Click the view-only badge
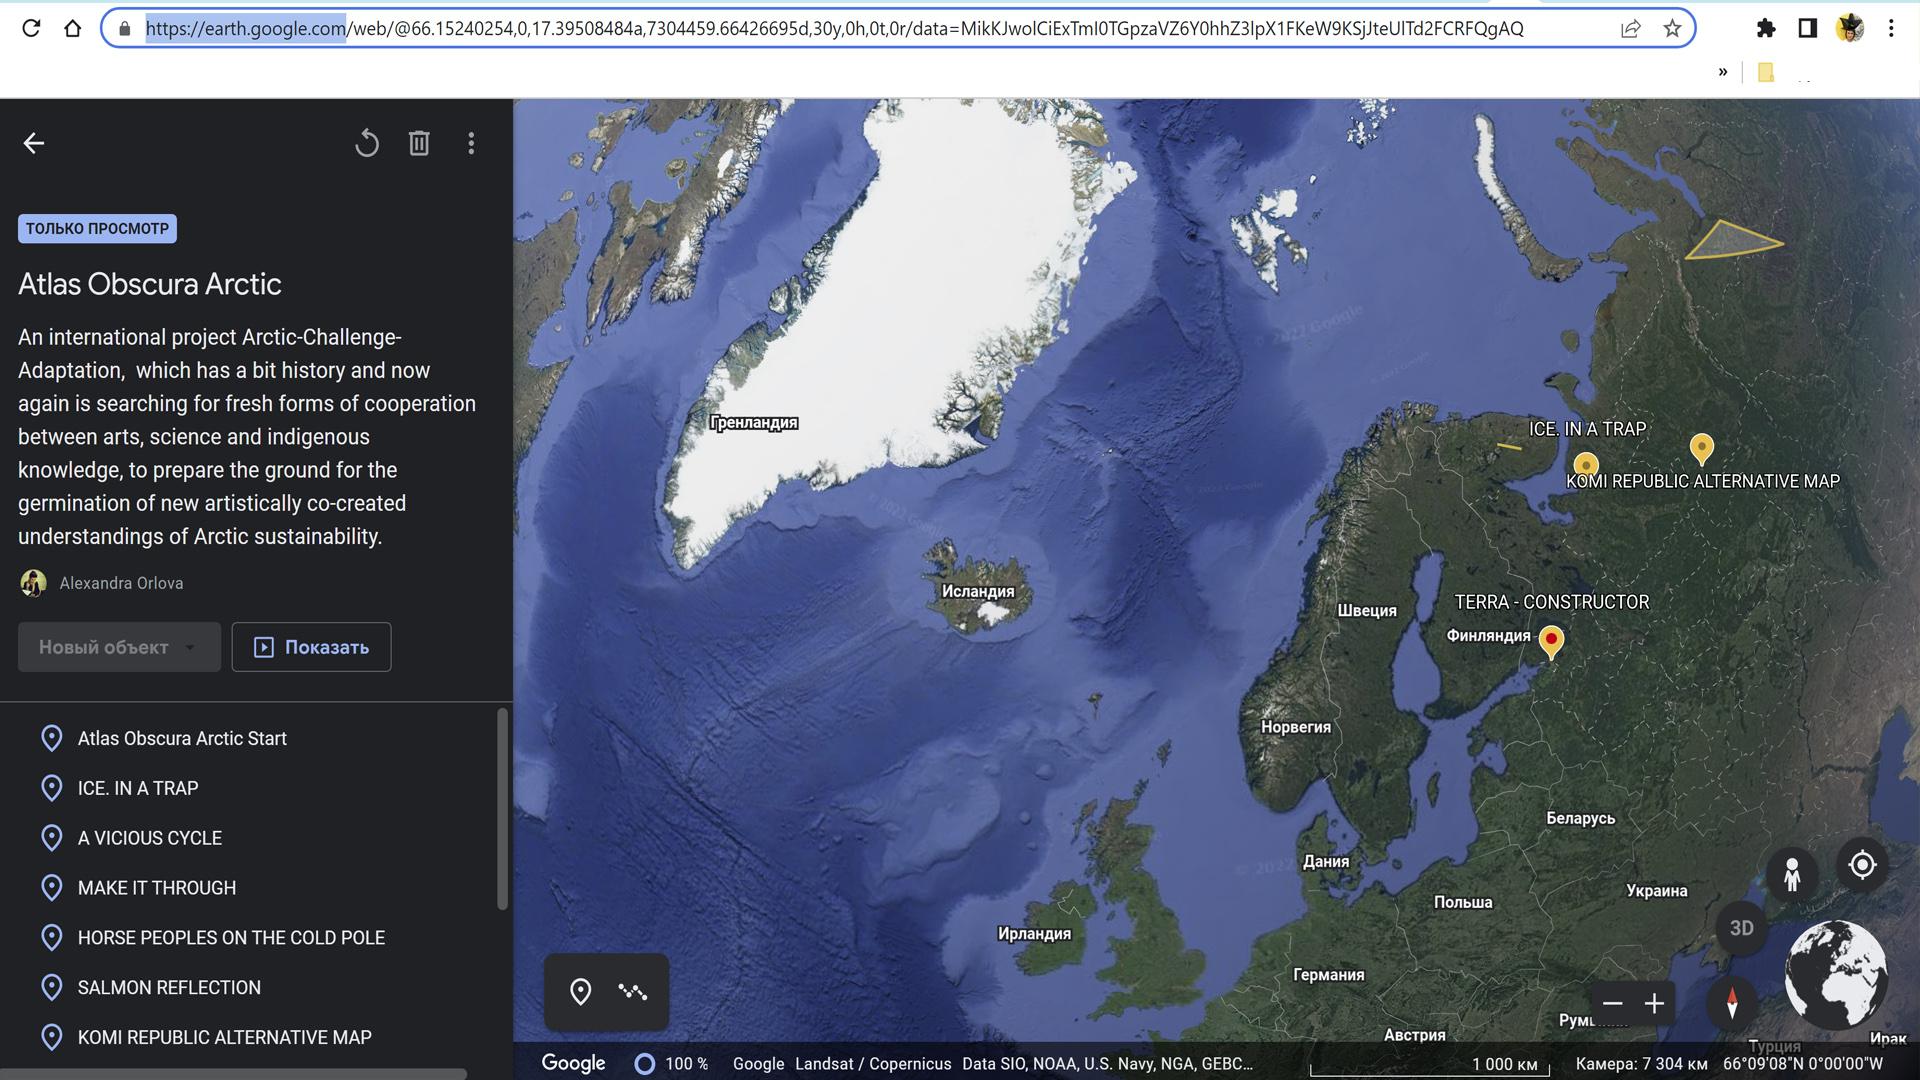Image resolution: width=1920 pixels, height=1080 pixels. [97, 228]
